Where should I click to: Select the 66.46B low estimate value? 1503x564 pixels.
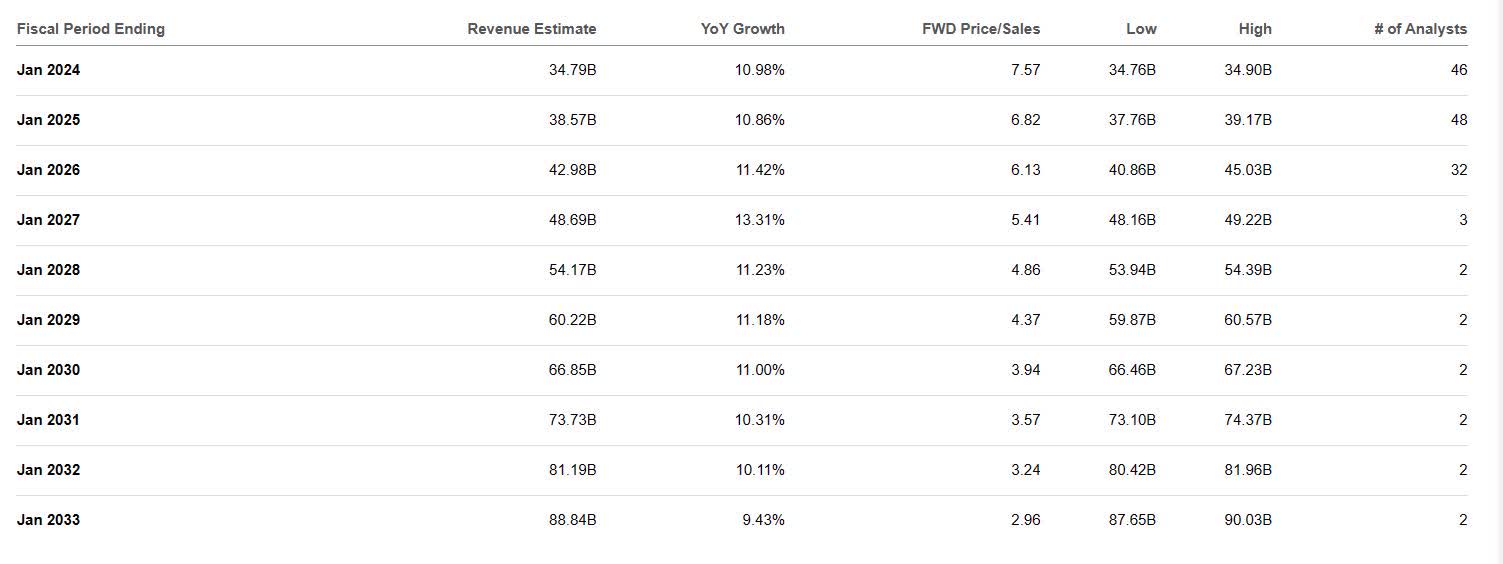tap(1132, 370)
